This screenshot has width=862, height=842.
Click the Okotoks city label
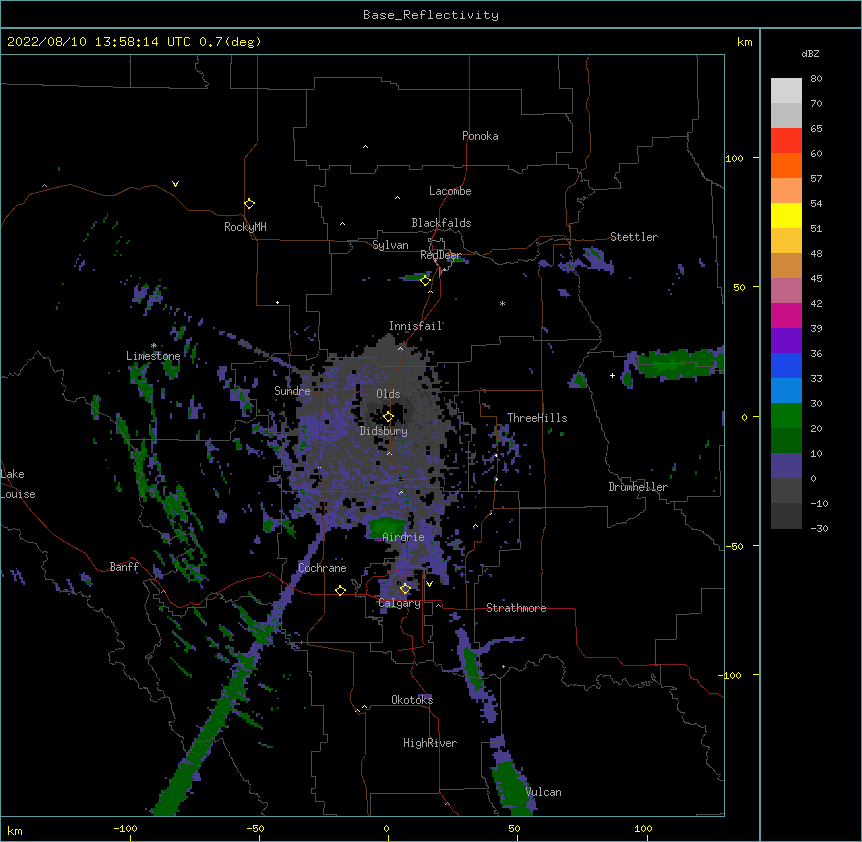[x=412, y=700]
